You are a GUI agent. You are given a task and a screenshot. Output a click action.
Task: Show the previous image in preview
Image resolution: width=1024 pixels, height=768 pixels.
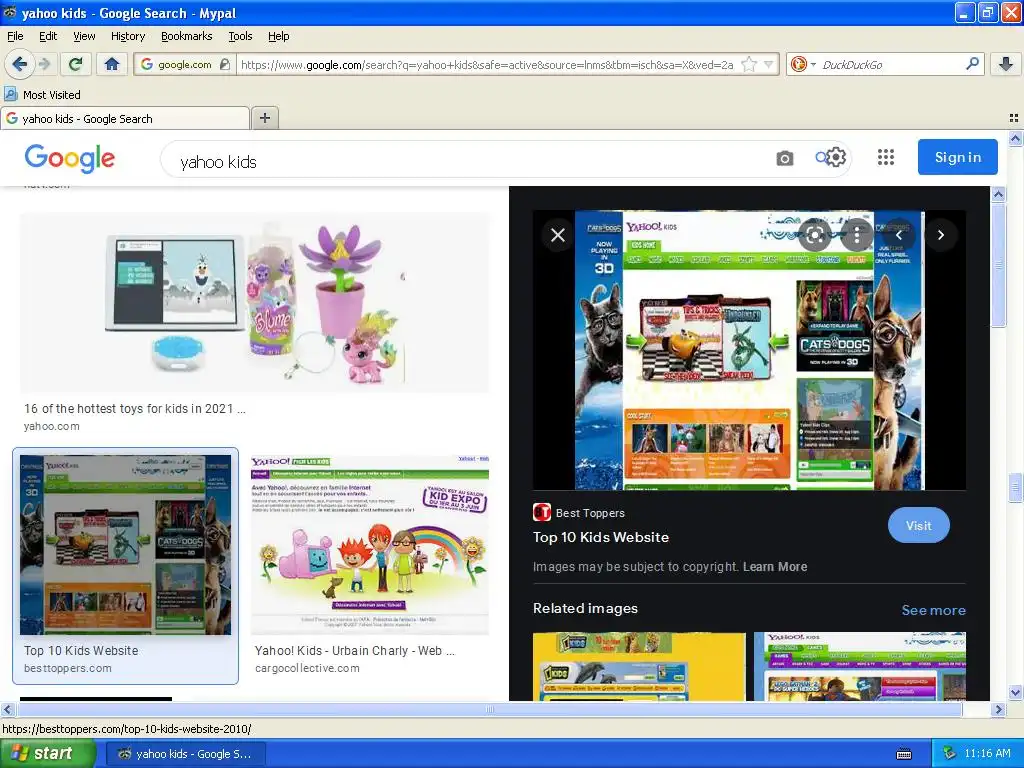point(899,235)
